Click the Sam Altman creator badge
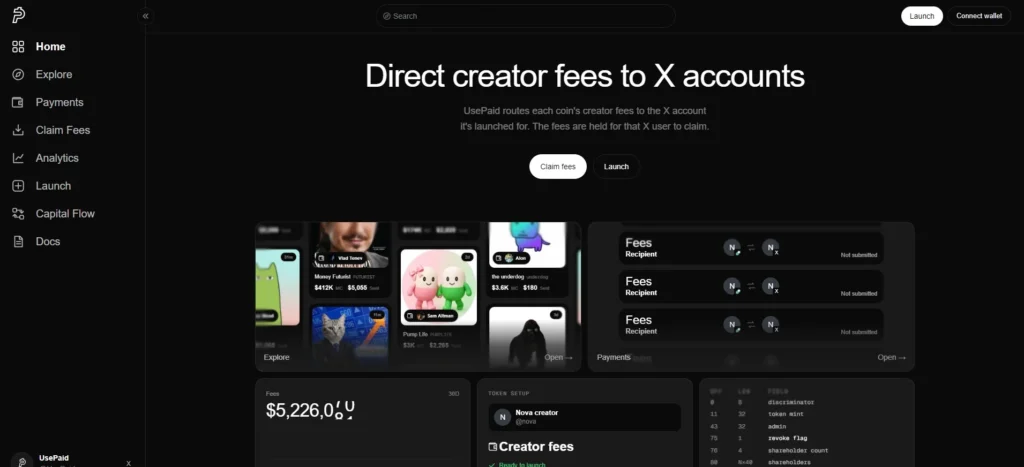1024x467 pixels. 431,315
